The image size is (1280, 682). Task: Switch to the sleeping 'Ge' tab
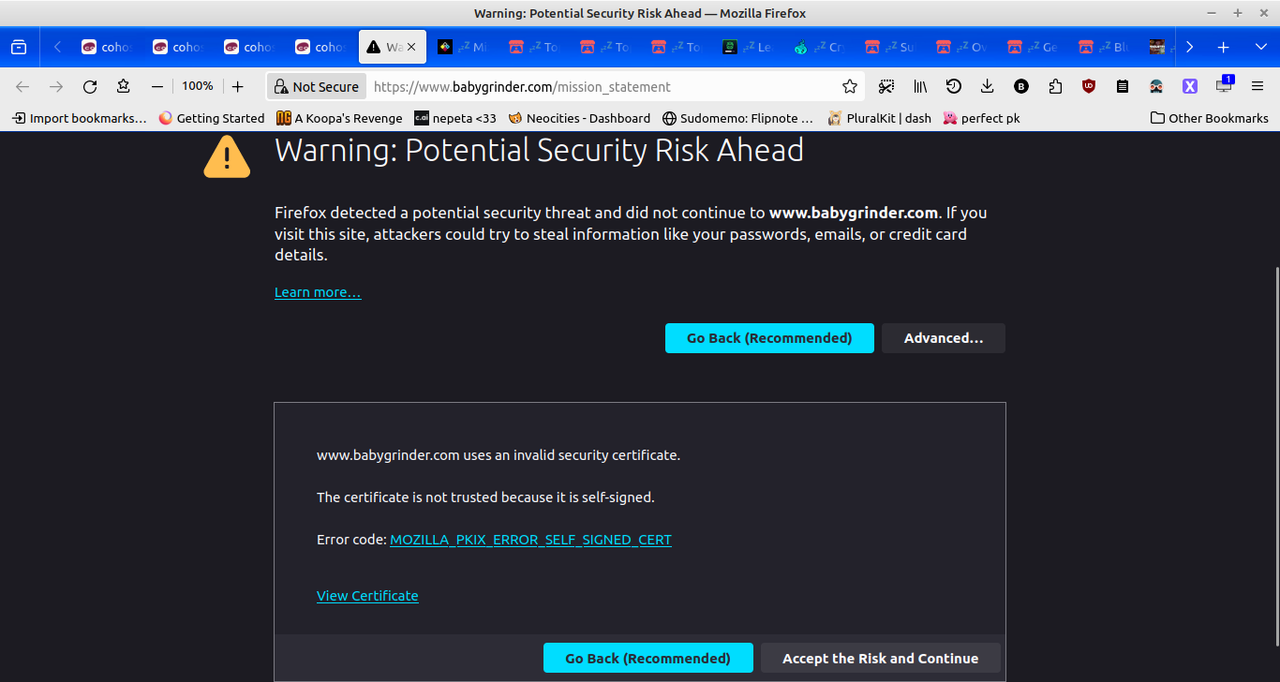click(1033, 47)
